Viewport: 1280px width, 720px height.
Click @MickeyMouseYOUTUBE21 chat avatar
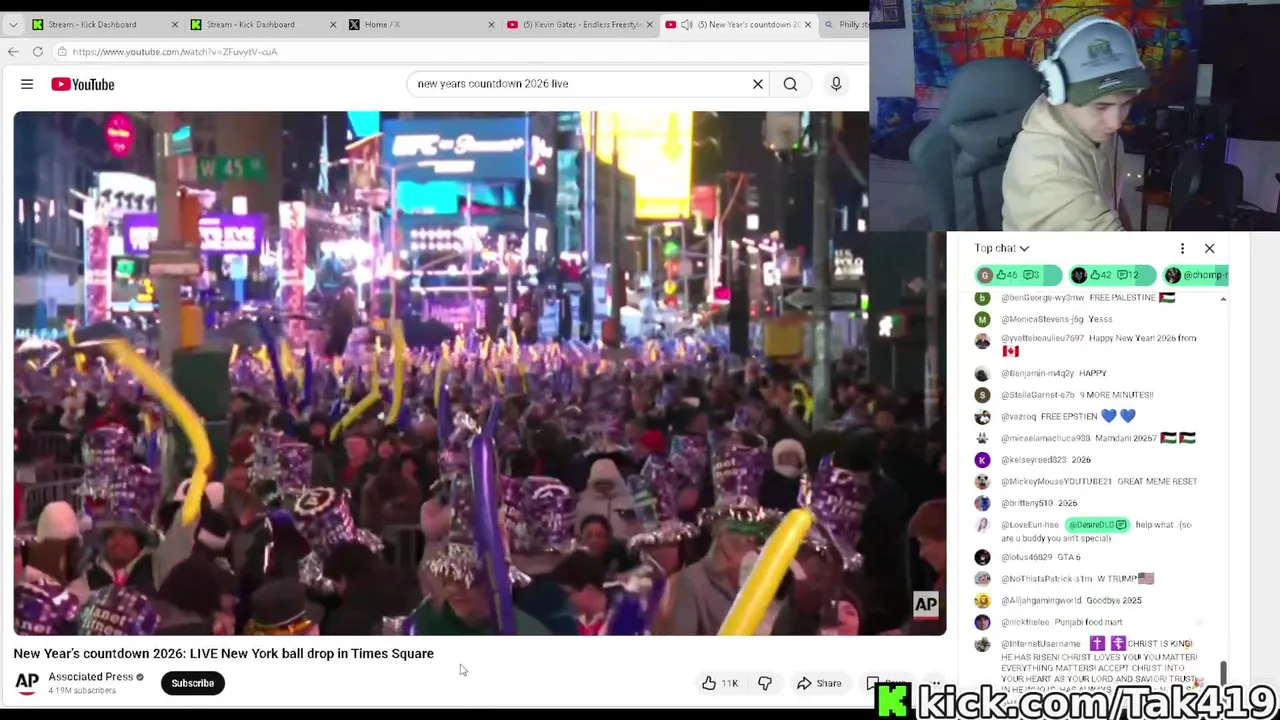[x=982, y=482]
